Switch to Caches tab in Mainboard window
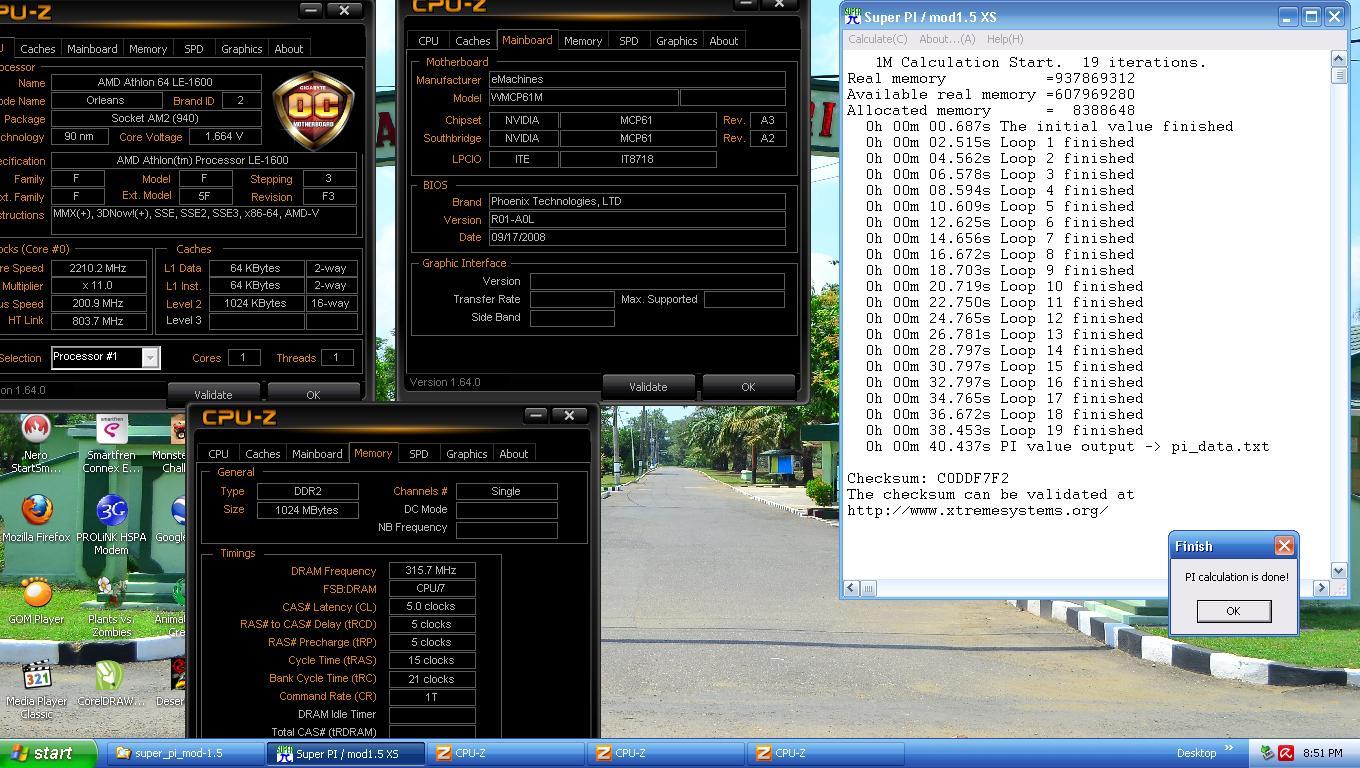The height and width of the screenshot is (768, 1360). point(472,41)
